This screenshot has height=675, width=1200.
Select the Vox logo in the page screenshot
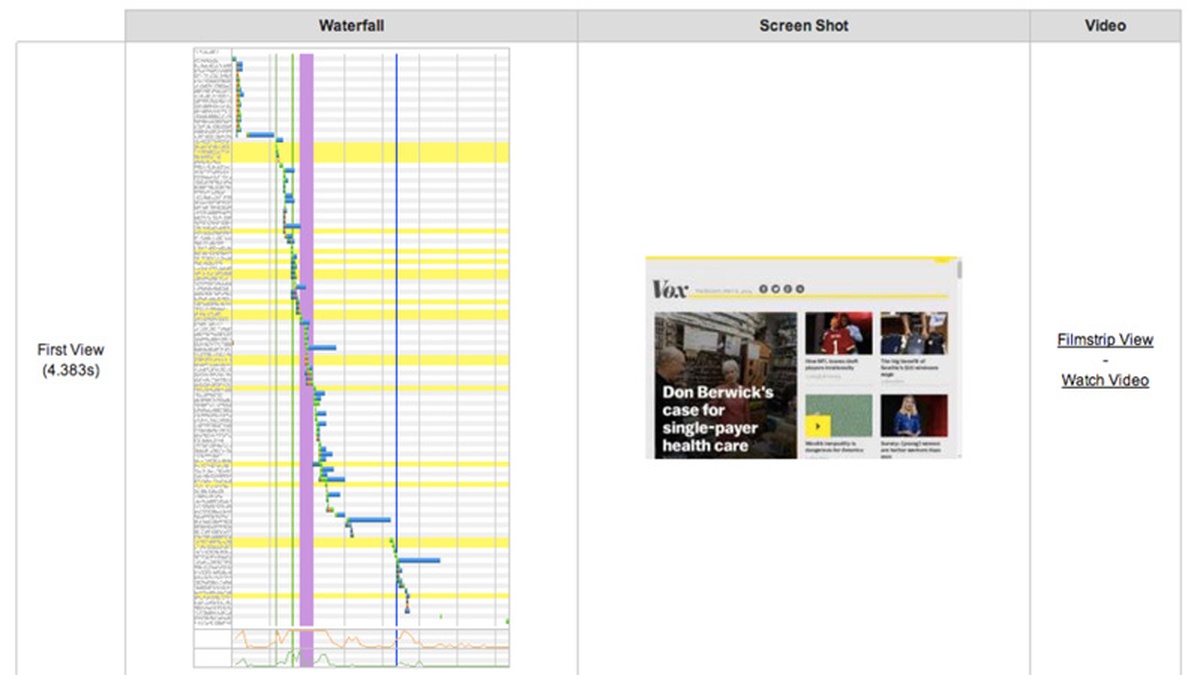[670, 289]
